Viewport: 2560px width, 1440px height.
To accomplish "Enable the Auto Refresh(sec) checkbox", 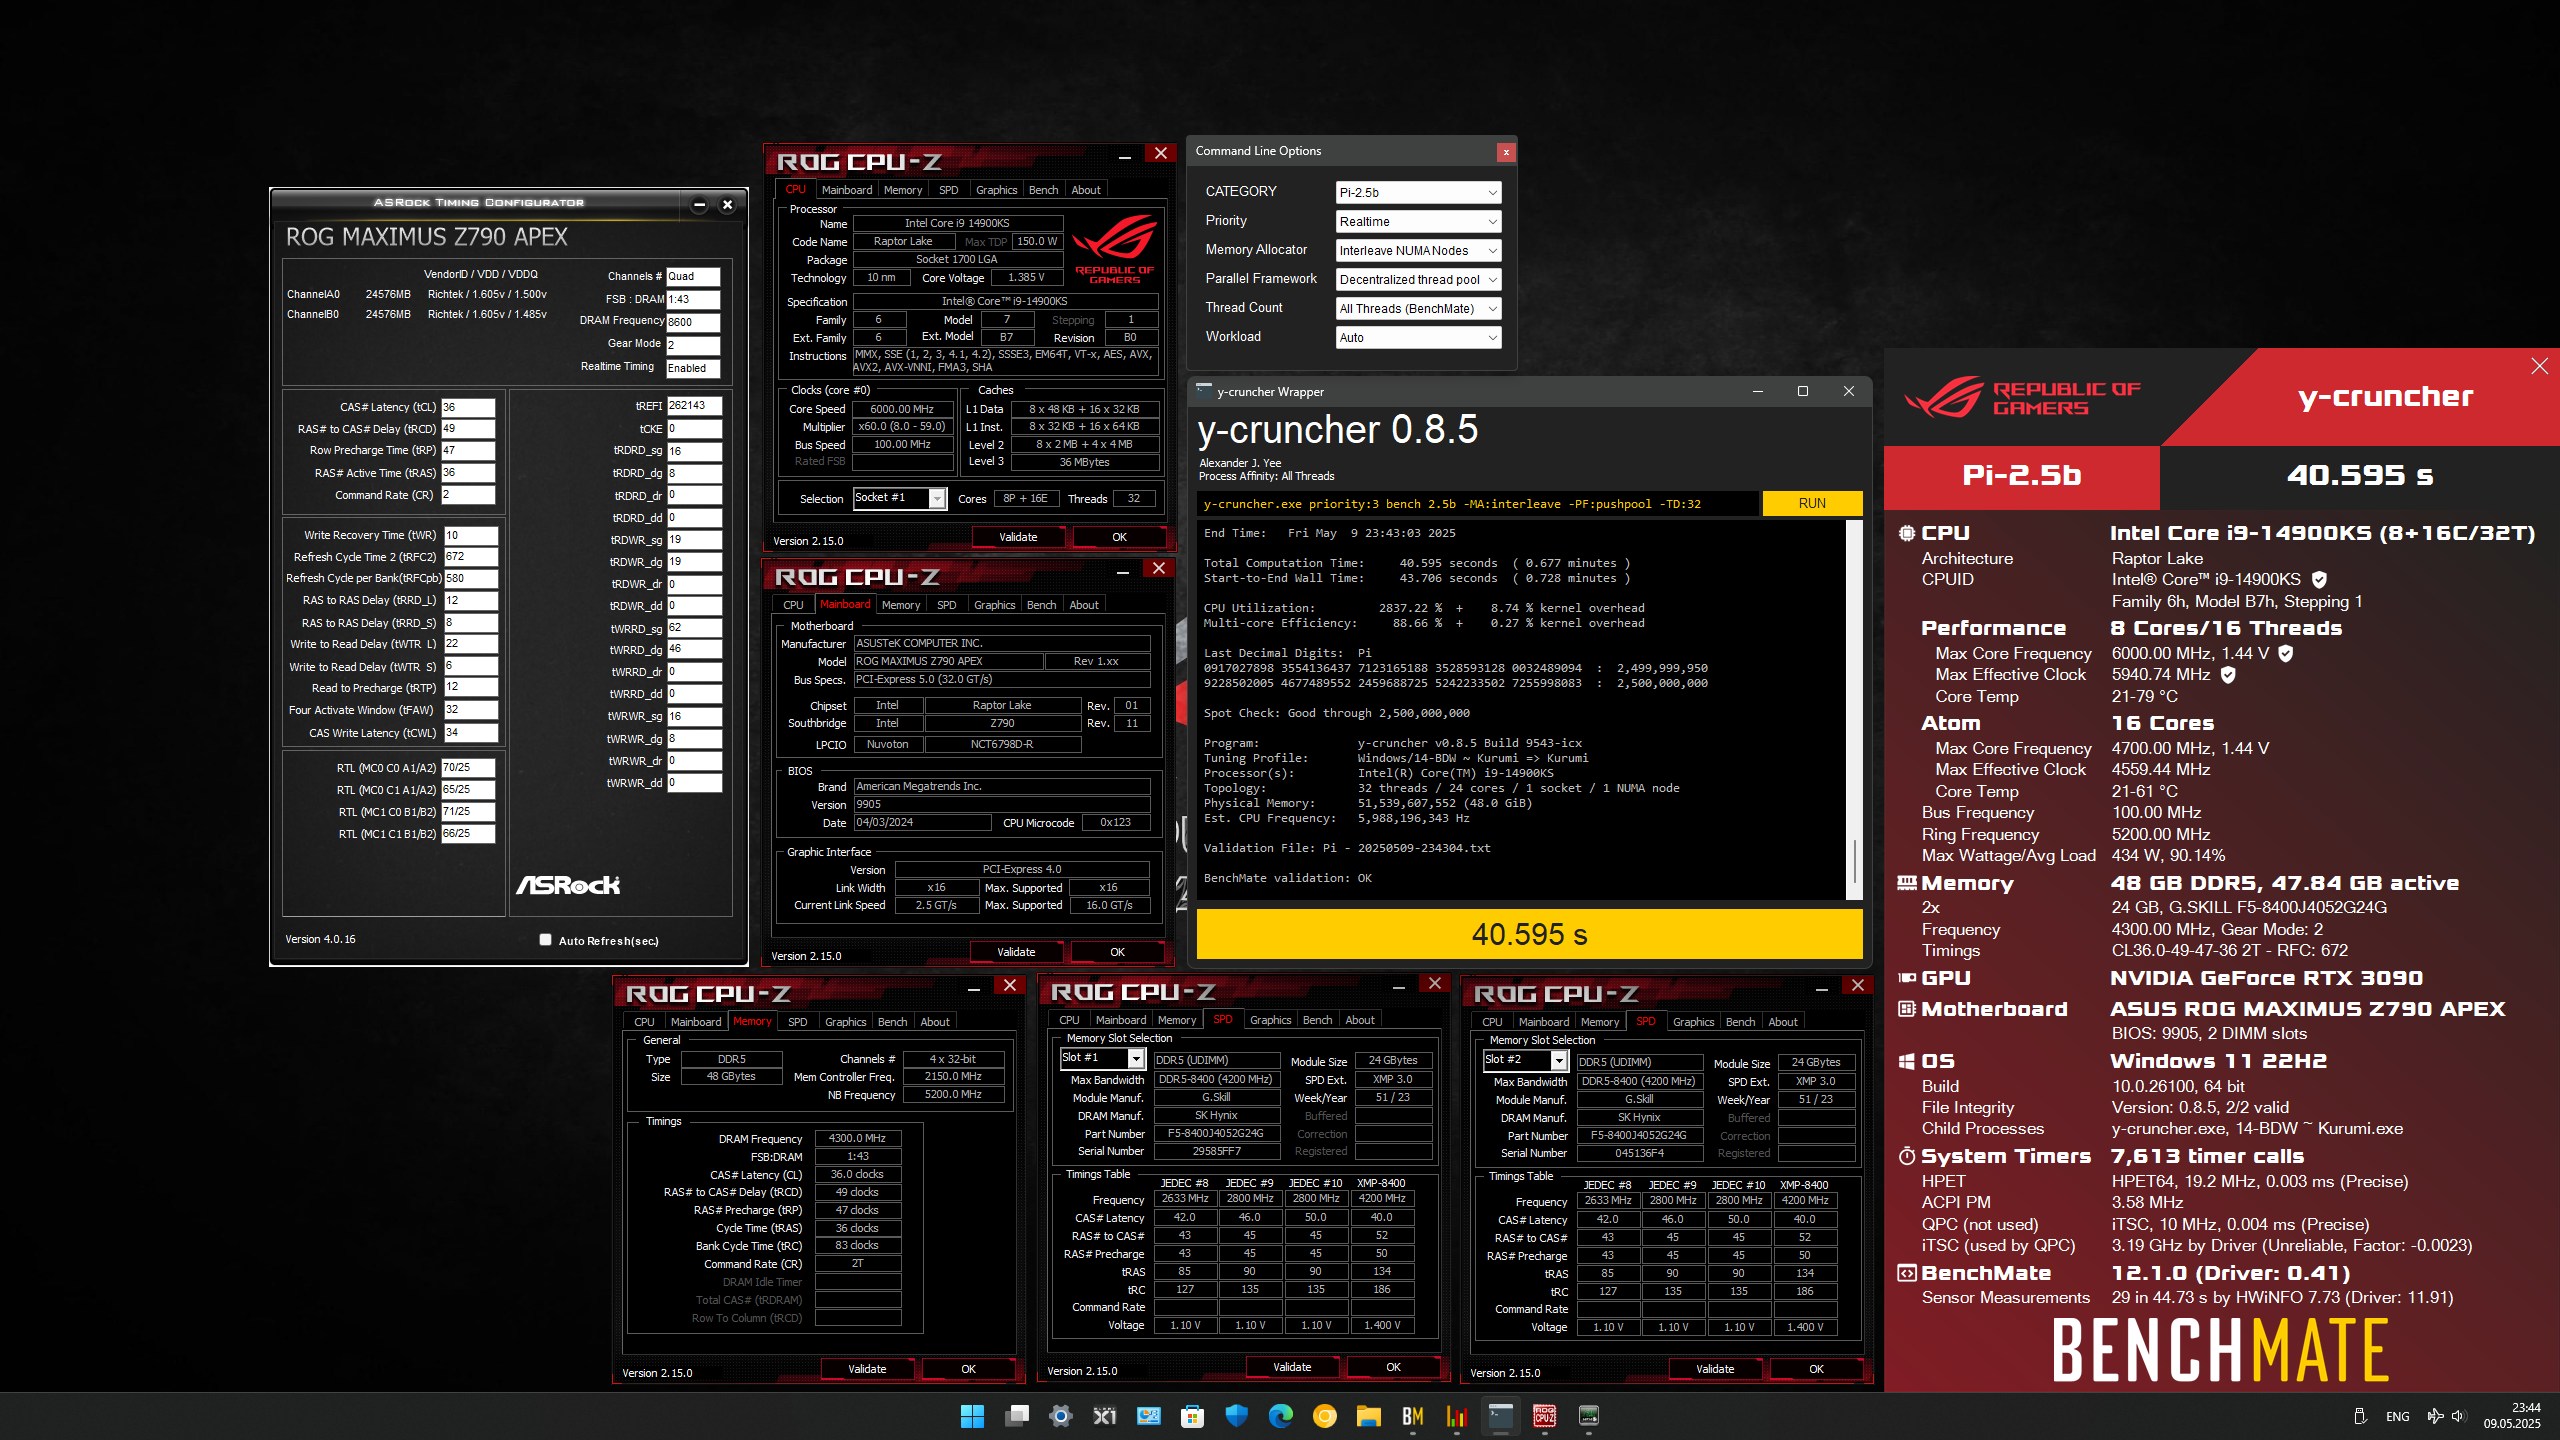I will [x=545, y=940].
